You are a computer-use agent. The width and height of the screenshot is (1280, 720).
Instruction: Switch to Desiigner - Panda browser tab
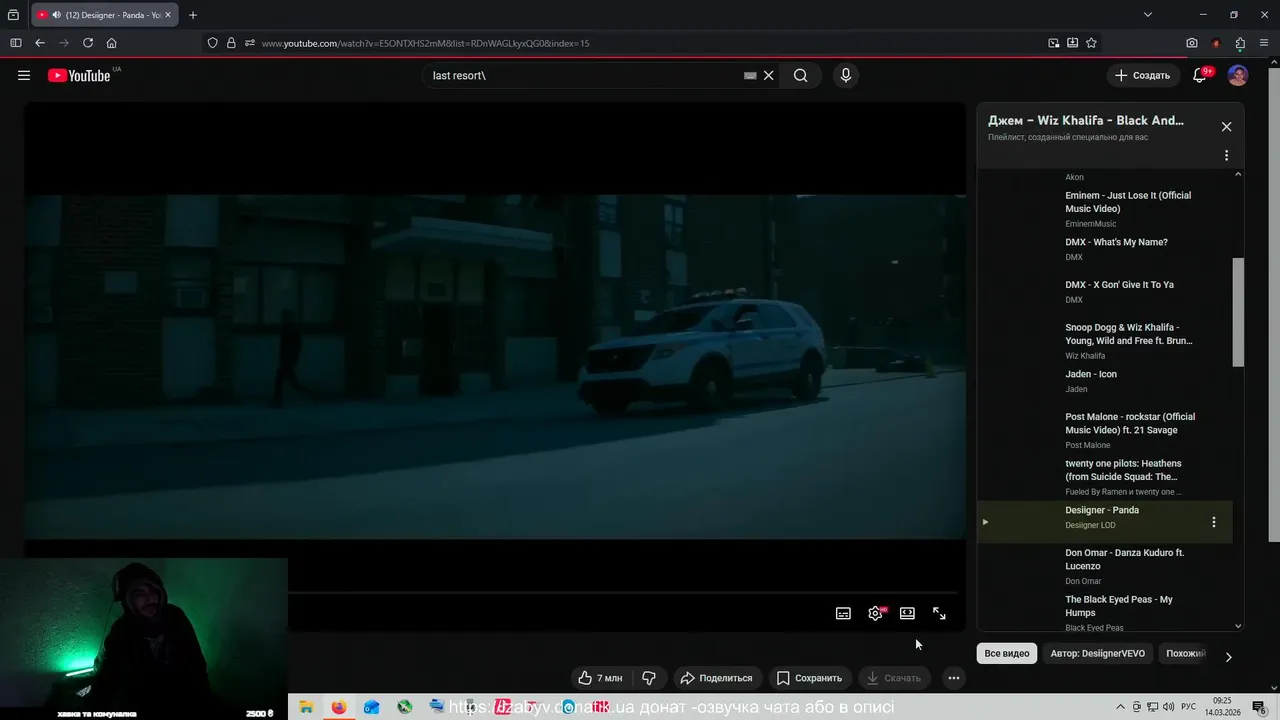[x=105, y=15]
